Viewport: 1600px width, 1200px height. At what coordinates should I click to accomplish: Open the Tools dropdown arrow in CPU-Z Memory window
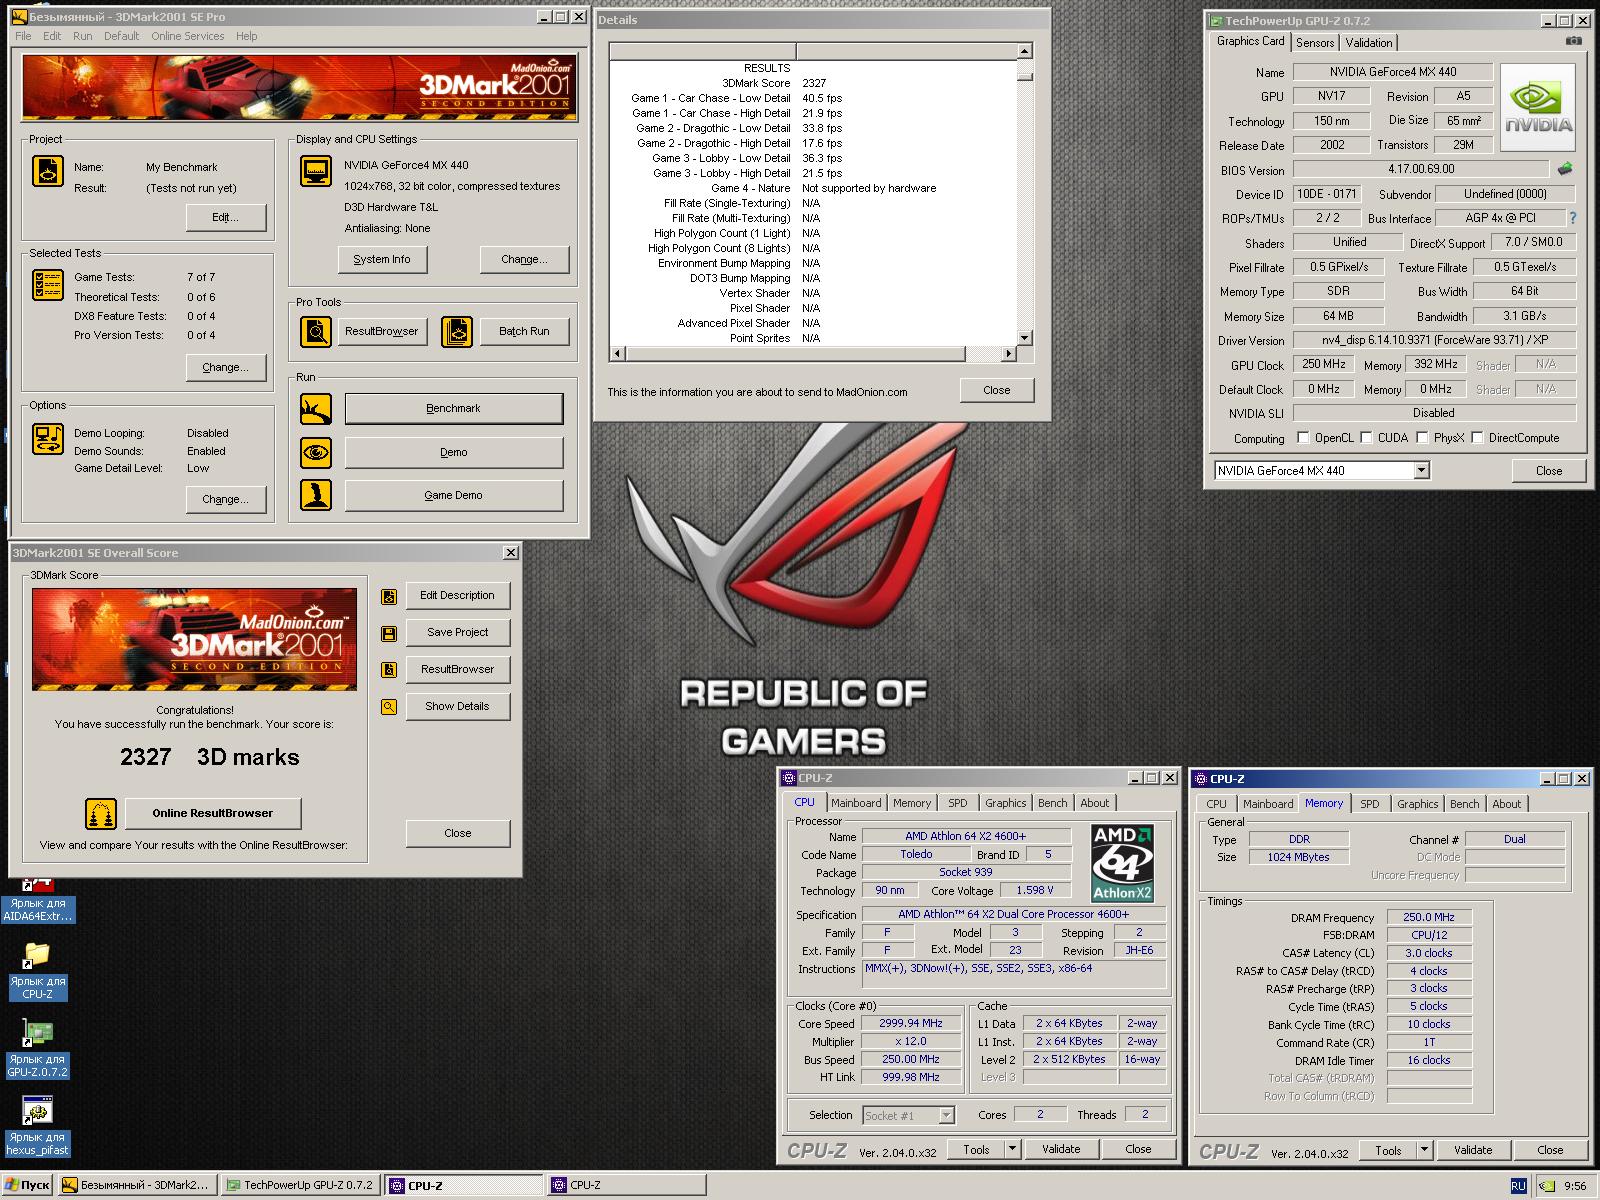pos(1424,1150)
